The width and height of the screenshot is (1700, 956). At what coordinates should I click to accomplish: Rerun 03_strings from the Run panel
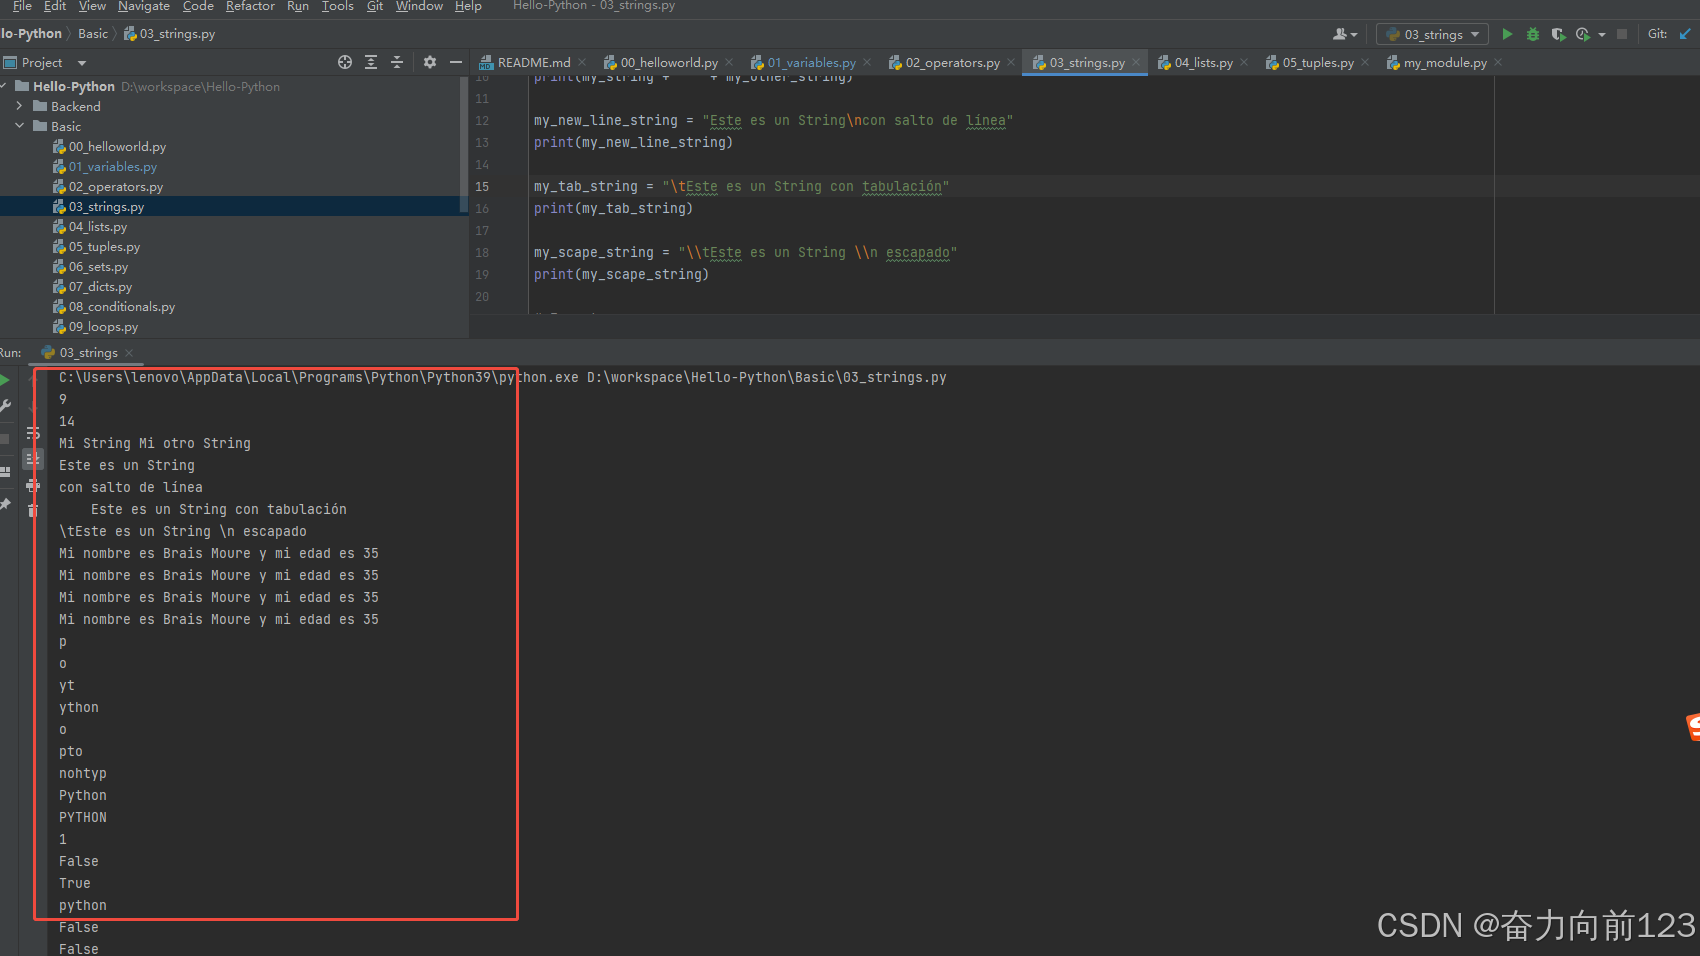coord(5,380)
